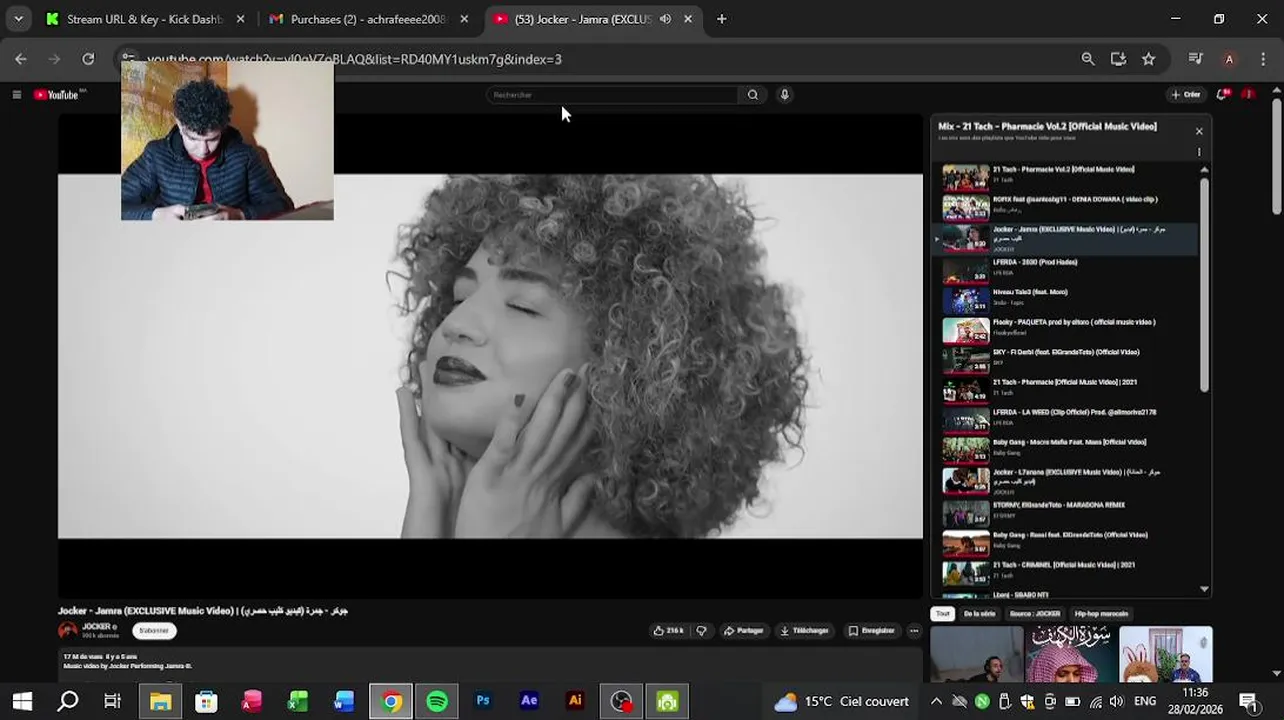This screenshot has width=1284, height=720.
Task: Play SKY - Fi Darbi playlist entry
Action: click(x=1065, y=359)
